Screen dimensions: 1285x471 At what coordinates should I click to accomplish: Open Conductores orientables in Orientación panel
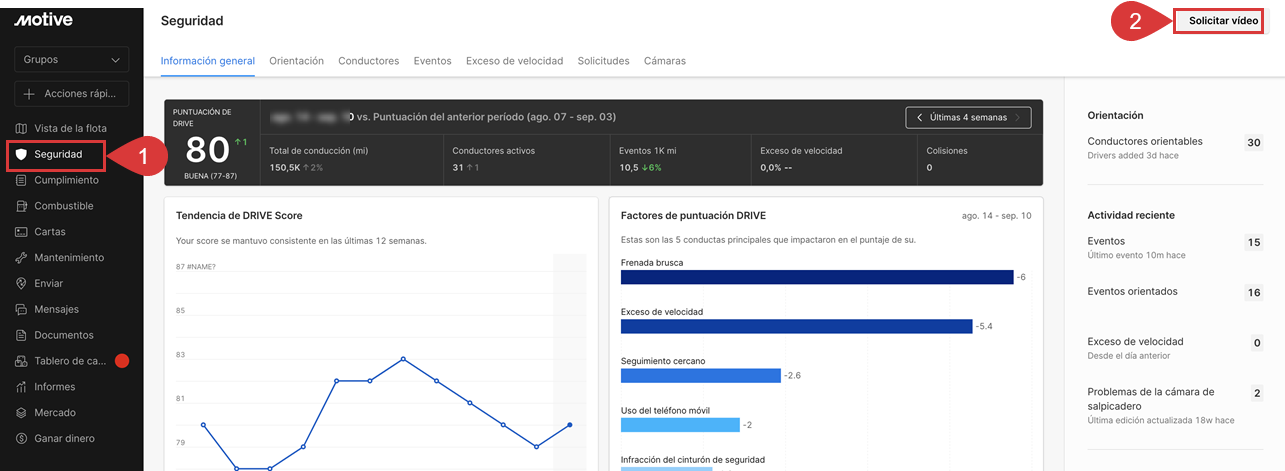tap(1144, 142)
